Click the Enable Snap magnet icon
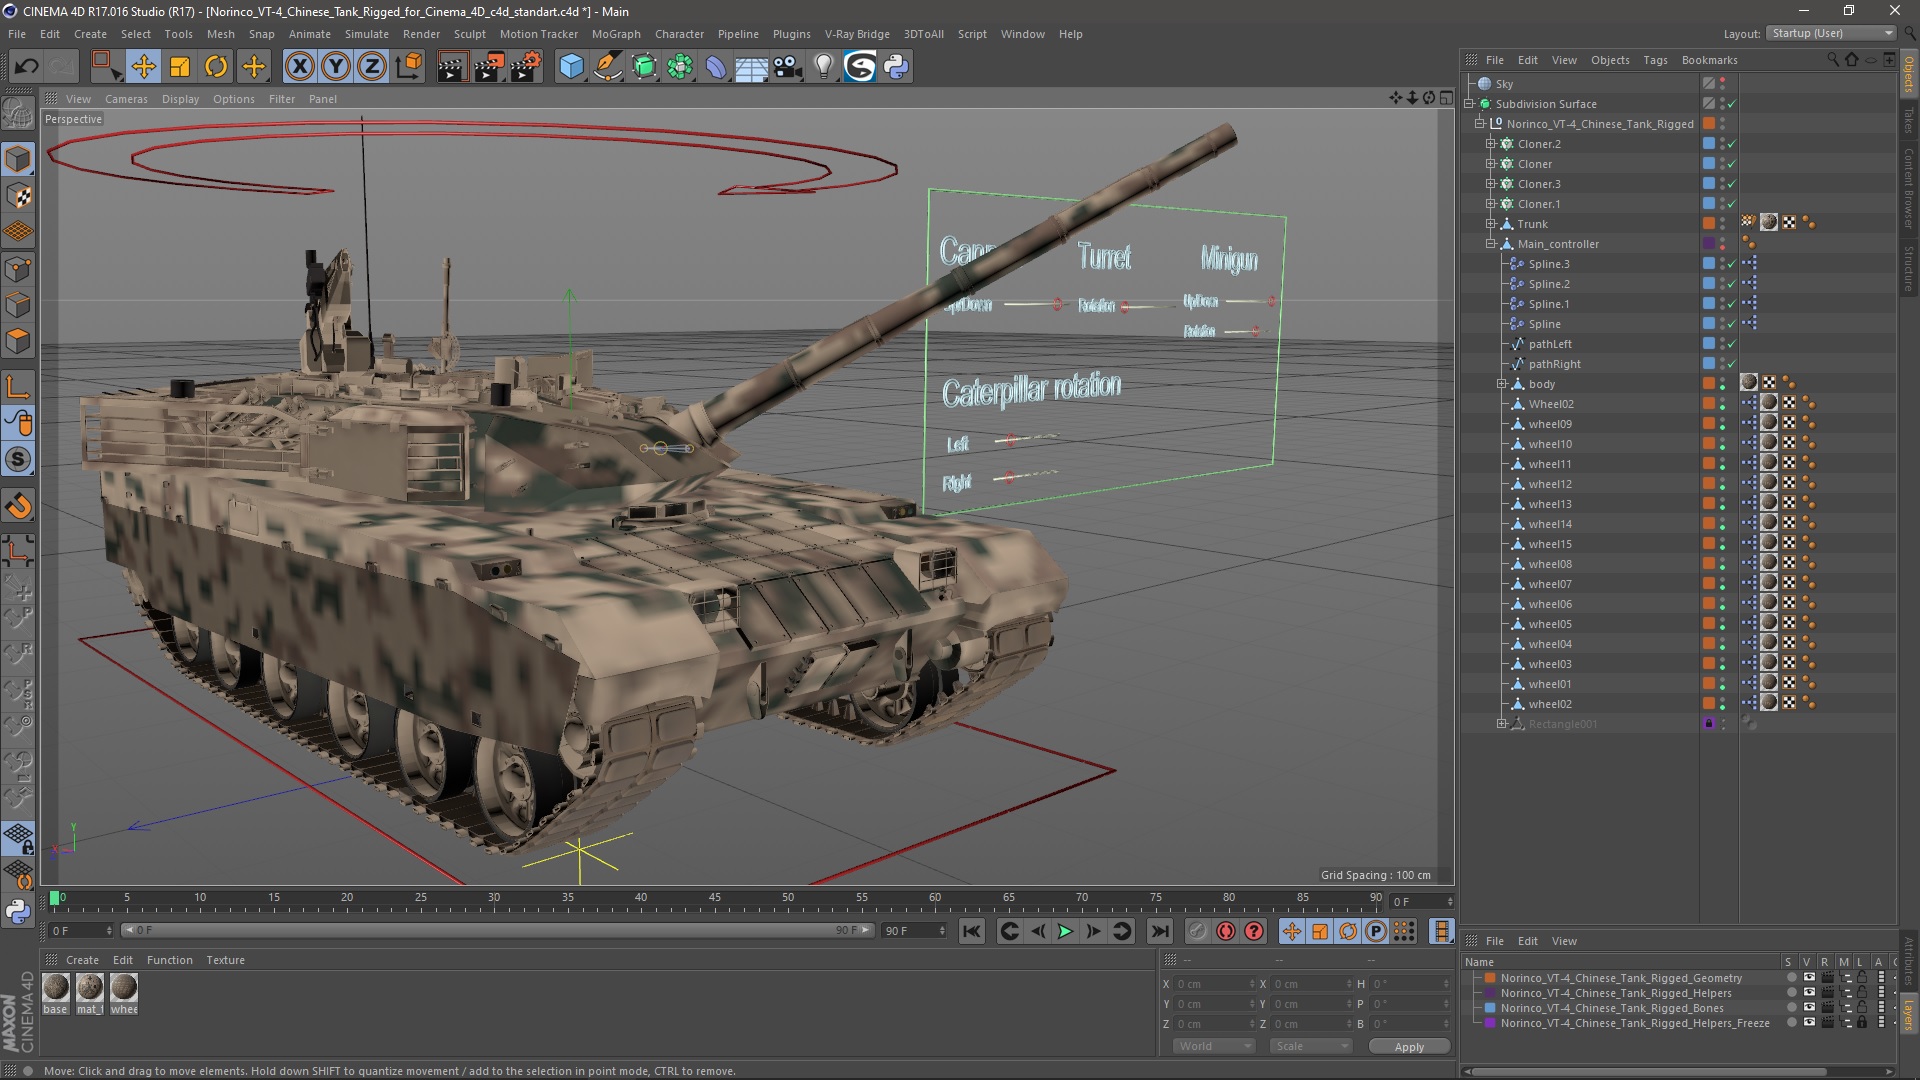 18,506
